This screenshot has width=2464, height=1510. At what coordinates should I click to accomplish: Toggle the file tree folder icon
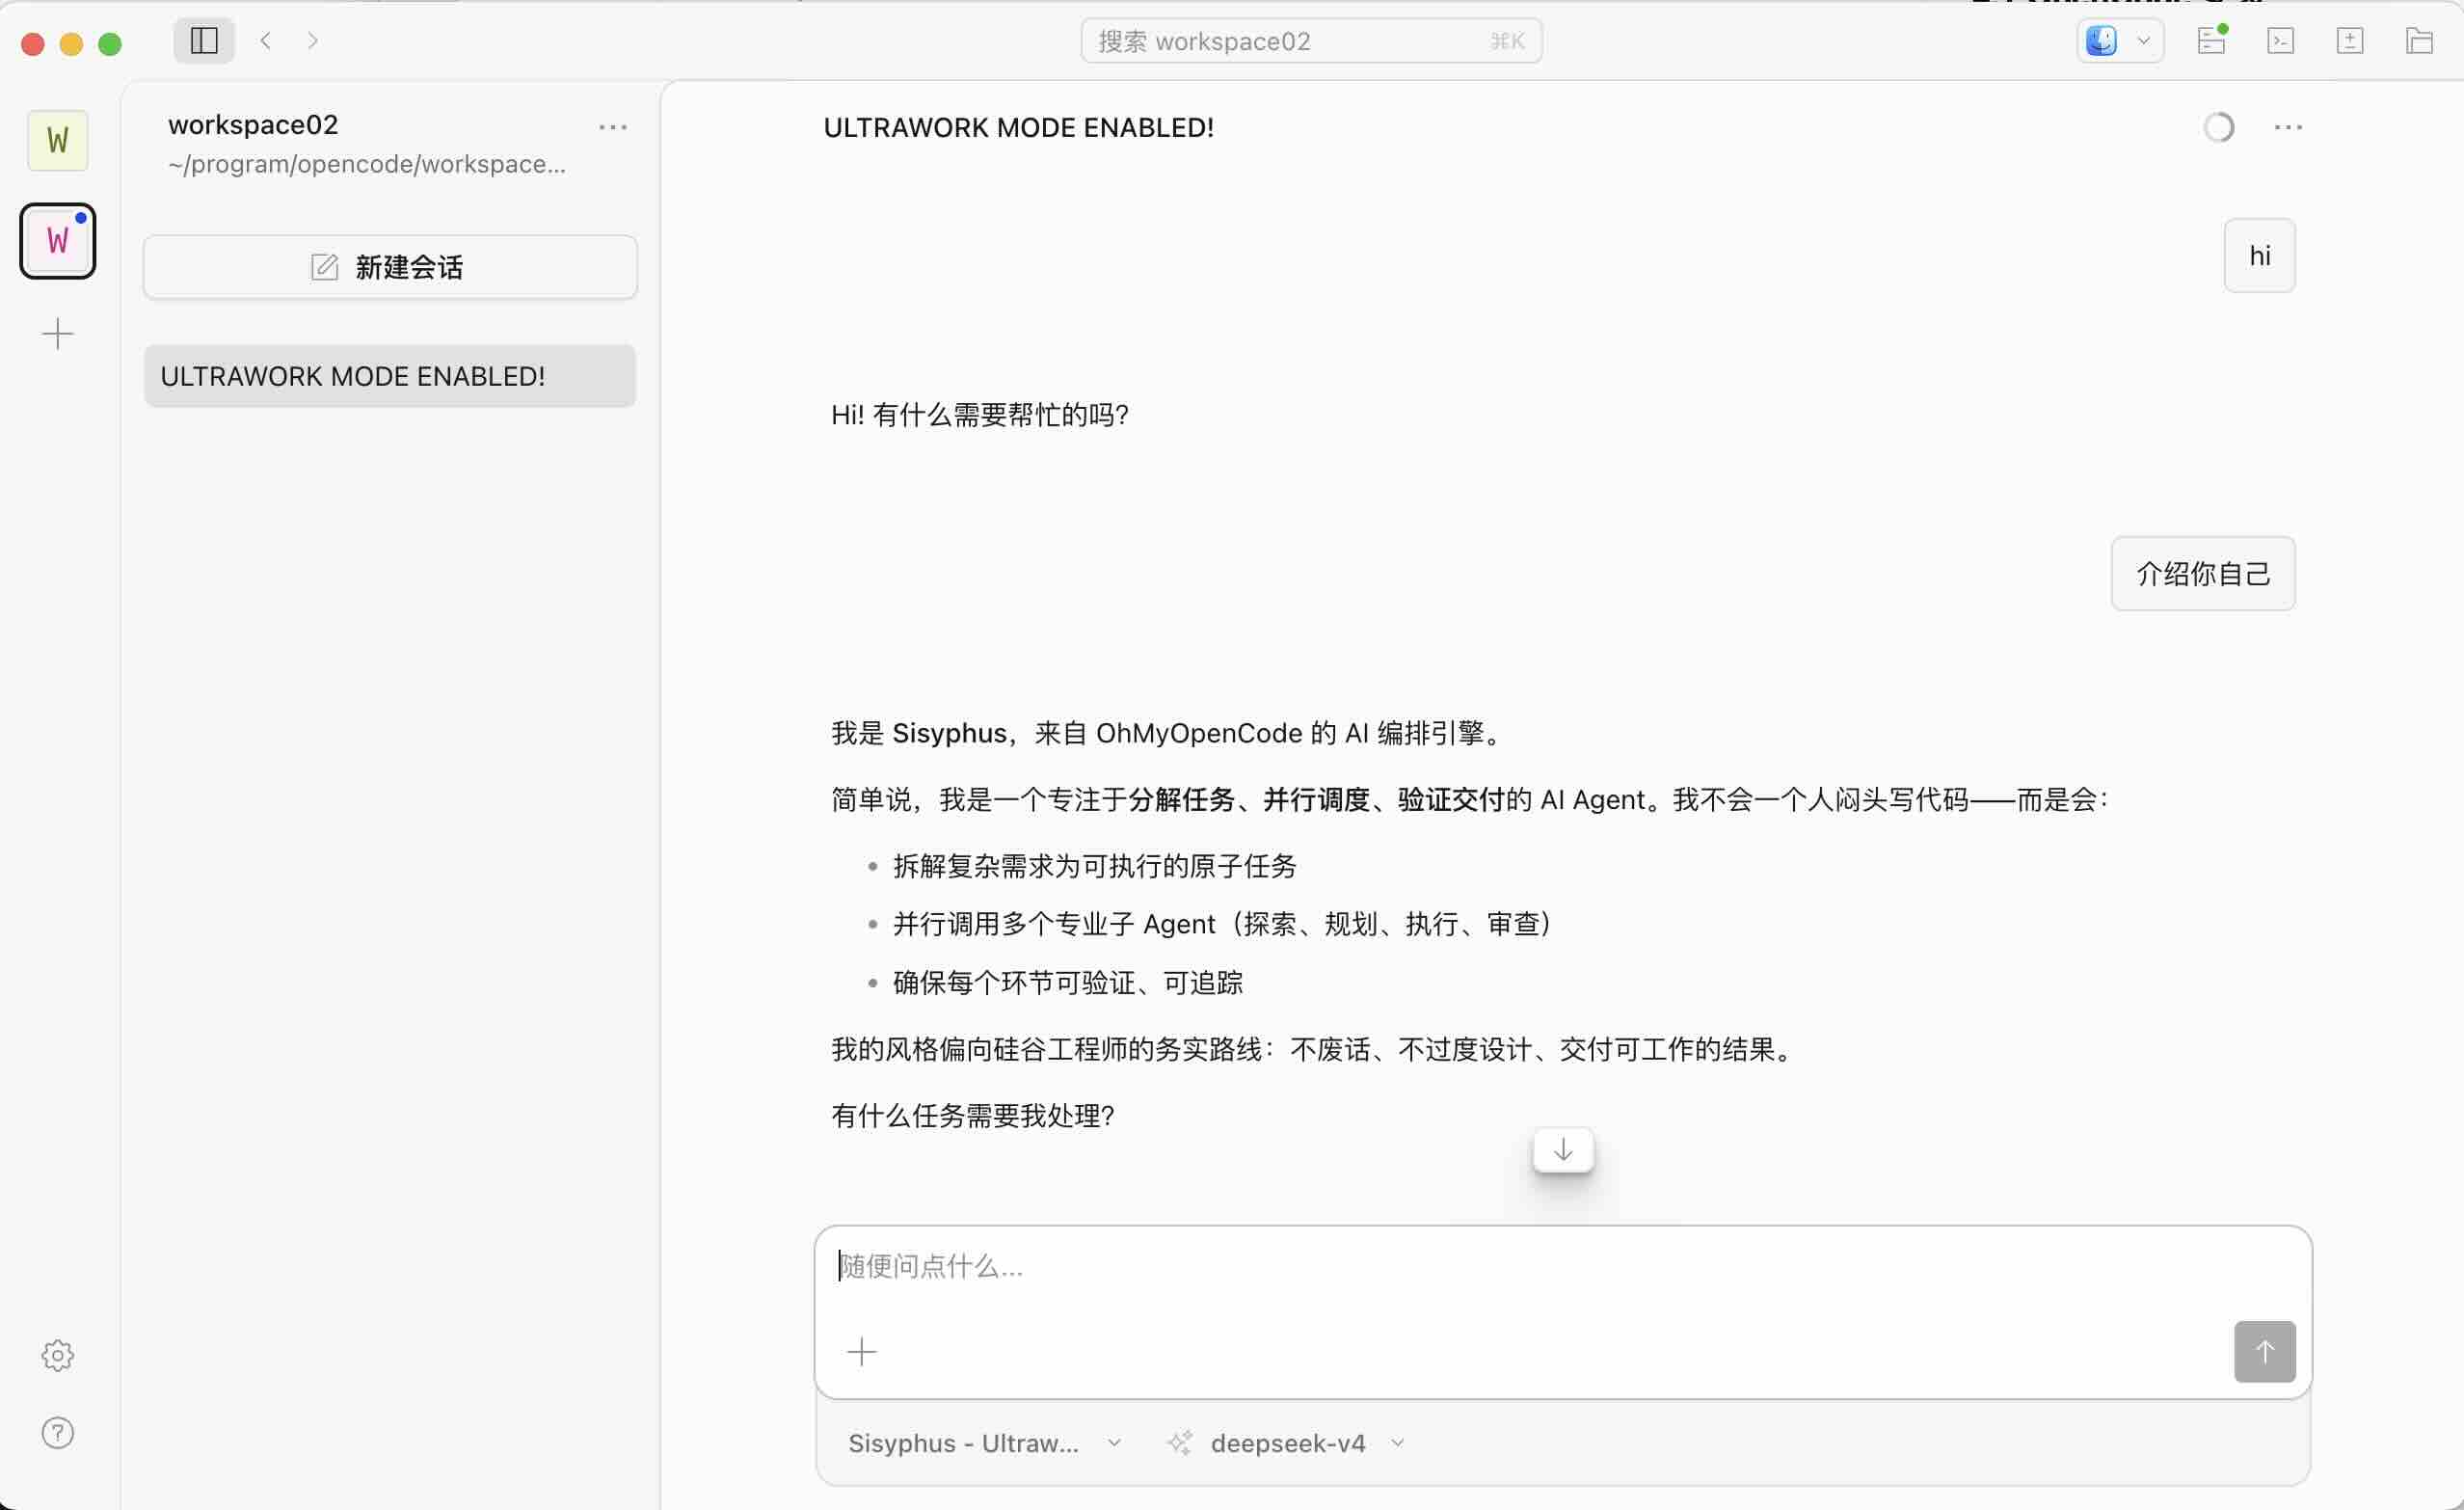pyautogui.click(x=2419, y=41)
